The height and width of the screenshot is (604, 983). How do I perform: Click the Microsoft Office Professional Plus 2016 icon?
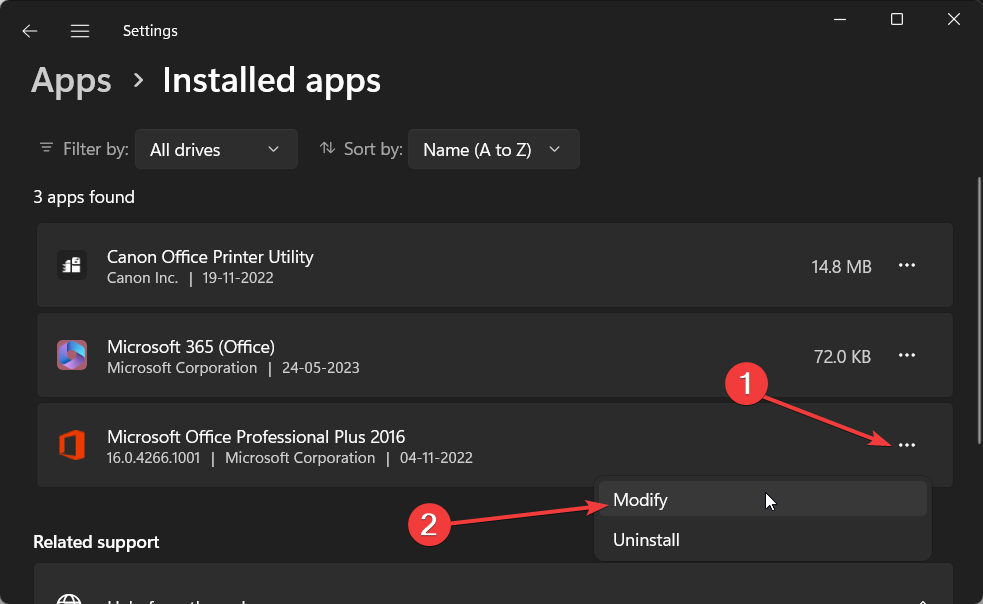click(72, 445)
